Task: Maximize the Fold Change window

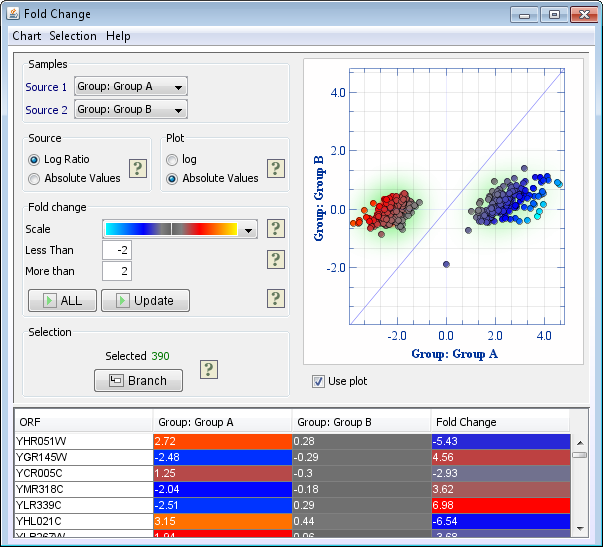Action: point(554,15)
